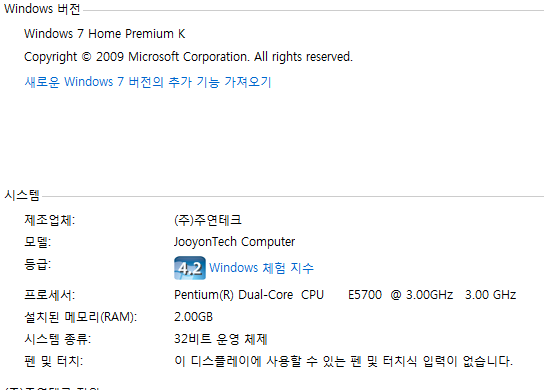Click the Microsoft copyright 2009 line
Screen dimensions: 544x390
[188, 57]
